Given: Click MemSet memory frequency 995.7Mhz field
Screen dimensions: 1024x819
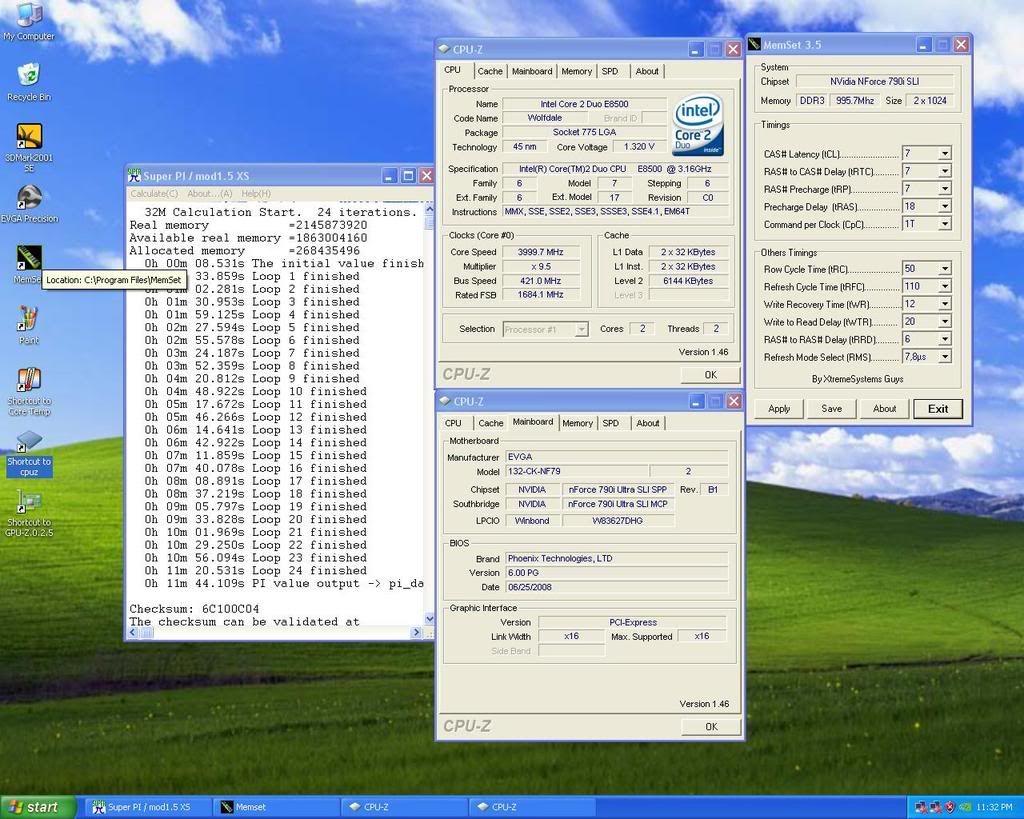Looking at the screenshot, I should (855, 101).
